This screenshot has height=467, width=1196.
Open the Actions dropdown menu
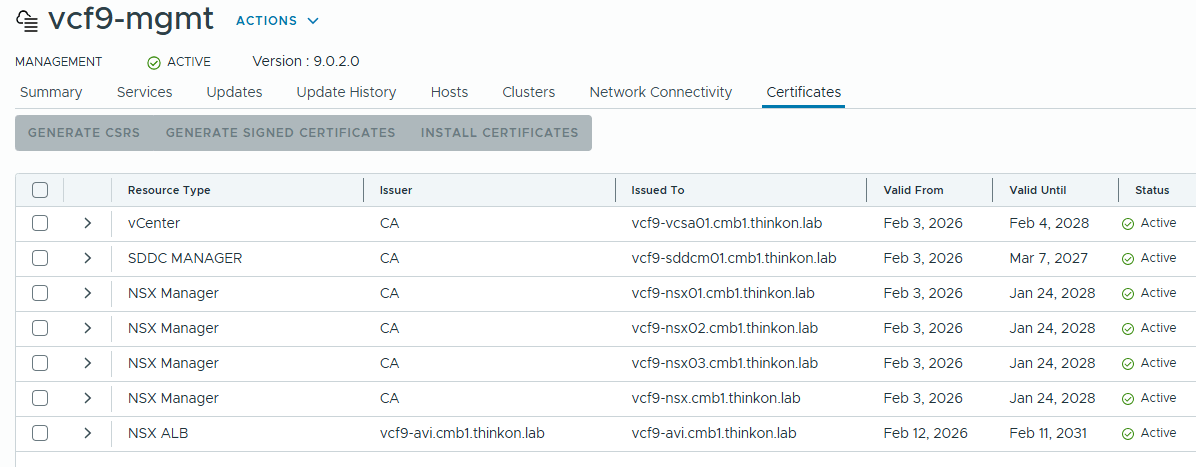pyautogui.click(x=277, y=21)
